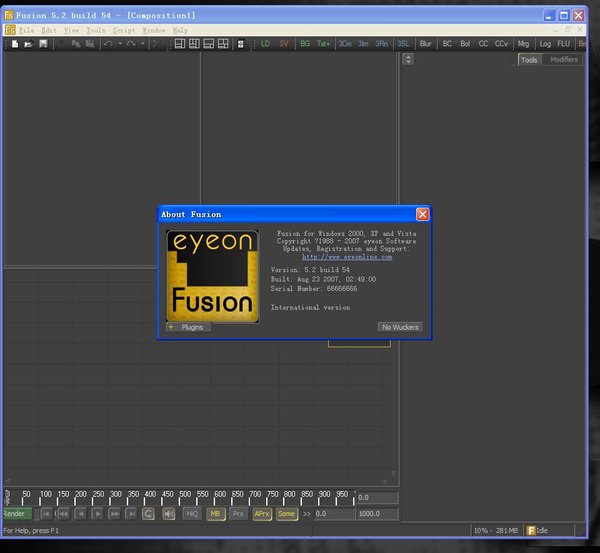600x553 pixels.
Task: Insert a Background tool using BG
Action: pos(305,44)
